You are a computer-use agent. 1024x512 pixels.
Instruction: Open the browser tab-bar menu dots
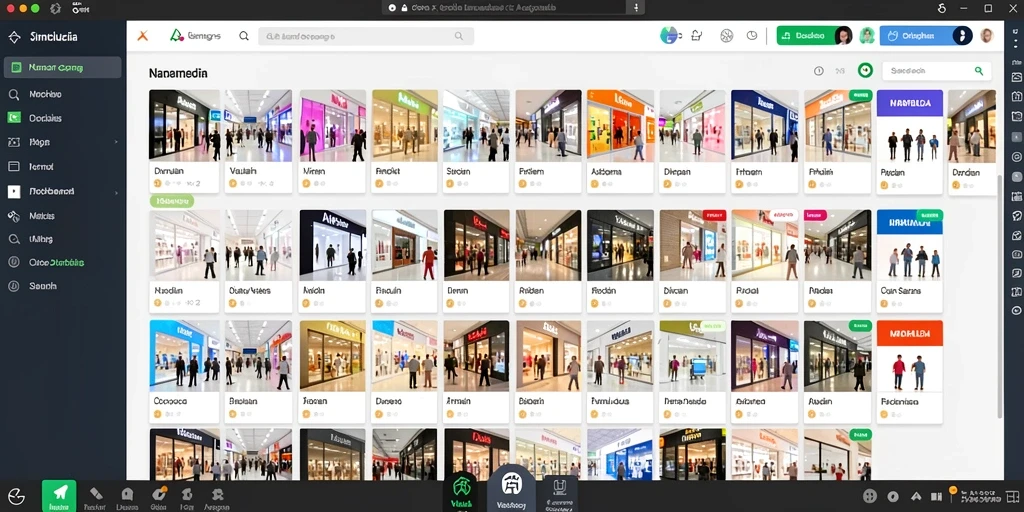click(635, 8)
